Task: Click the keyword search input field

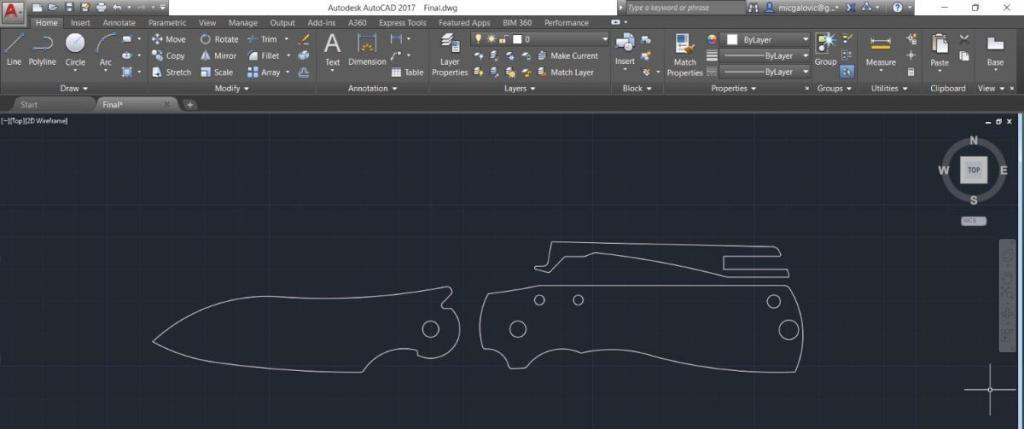Action: point(684,7)
